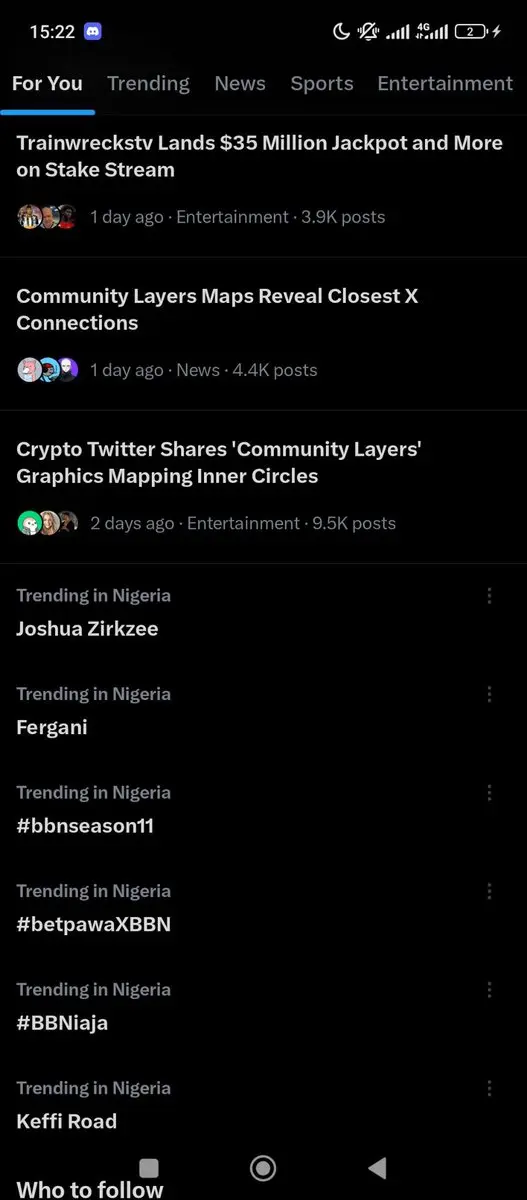Open the three-dot menu beside Keffi Road
This screenshot has height=1200, width=527.
489,1088
